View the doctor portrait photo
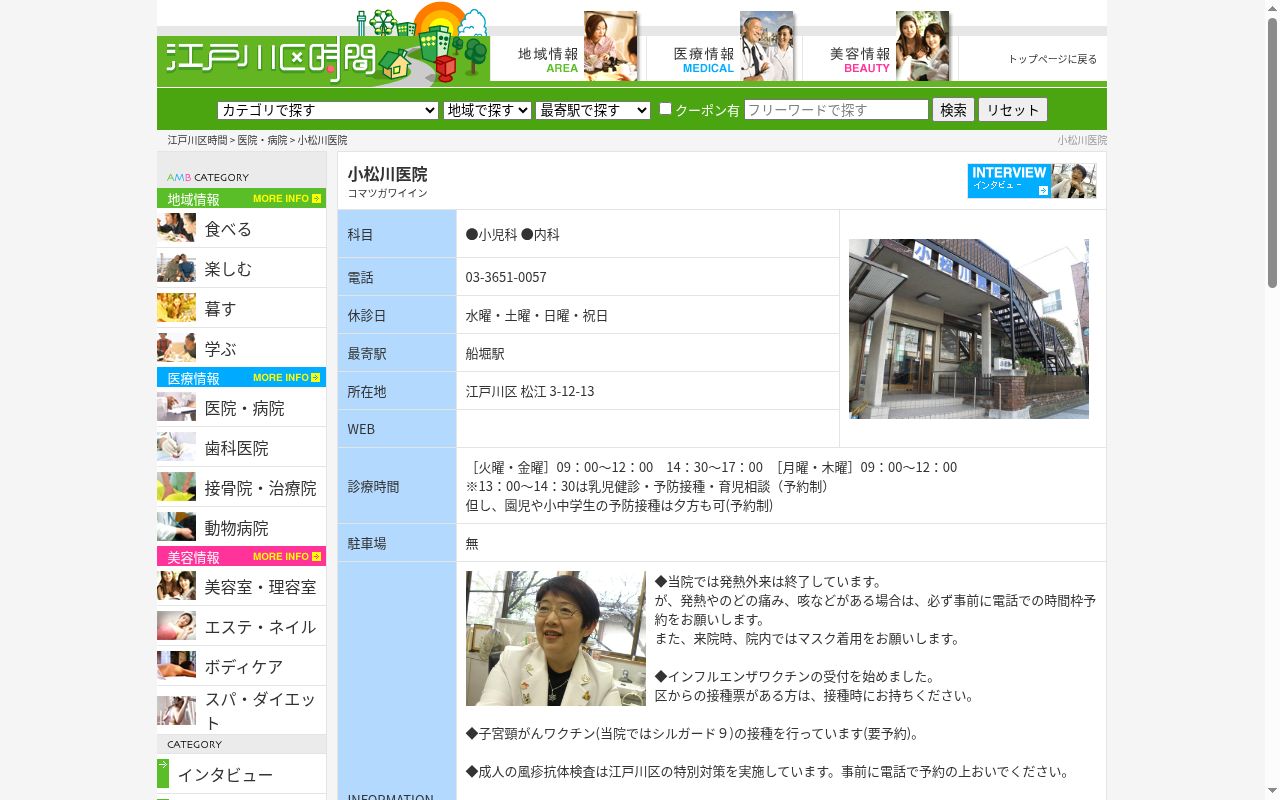The image size is (1280, 800). [556, 639]
